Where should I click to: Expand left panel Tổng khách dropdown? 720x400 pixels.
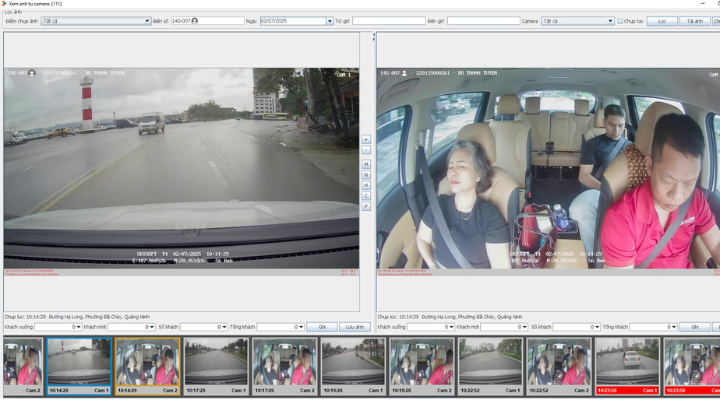(x=301, y=327)
